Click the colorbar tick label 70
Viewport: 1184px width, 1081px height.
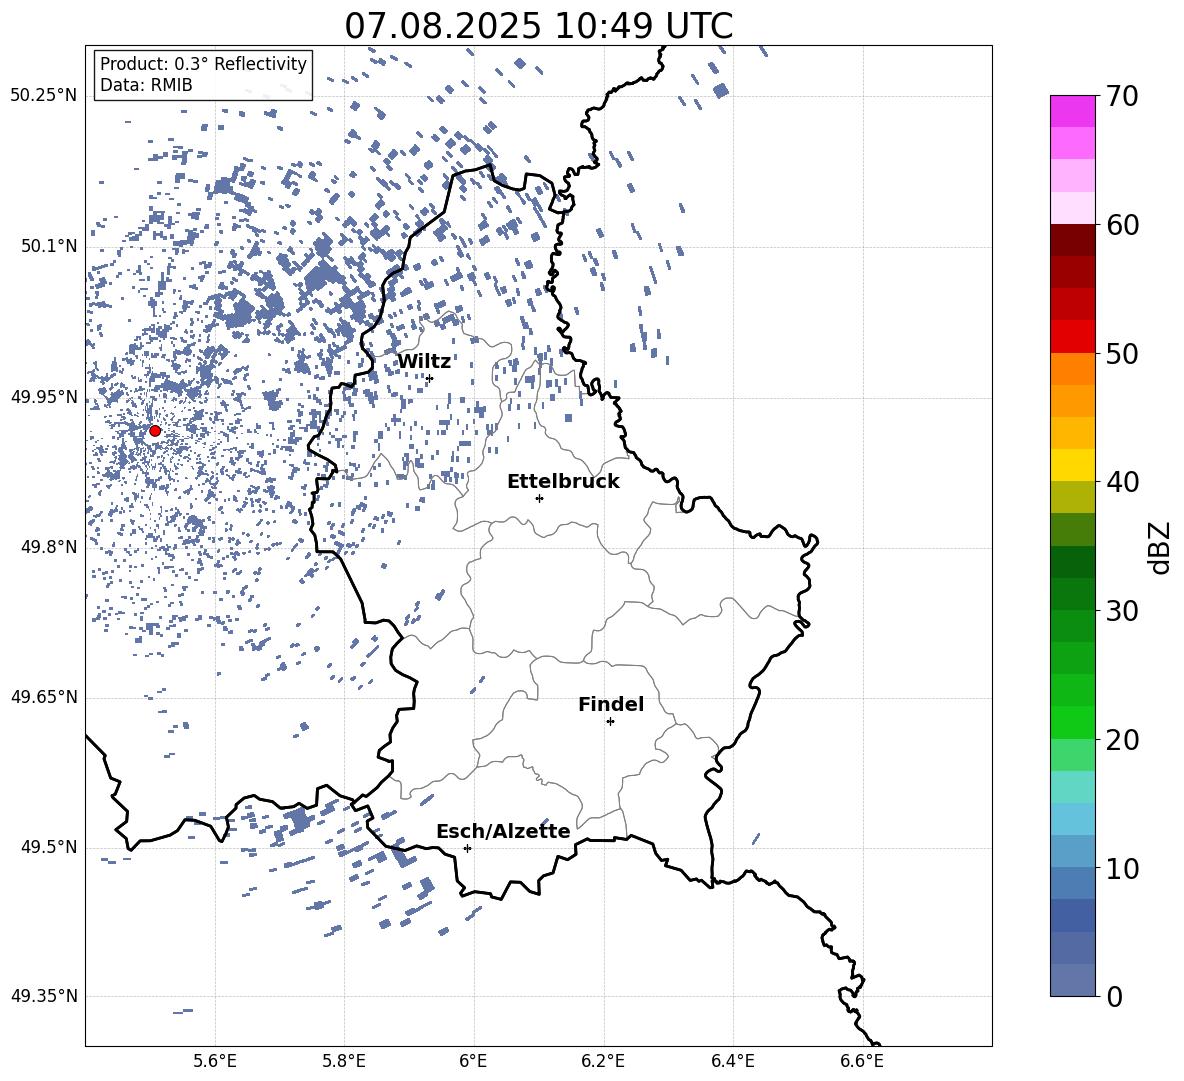pos(1122,96)
